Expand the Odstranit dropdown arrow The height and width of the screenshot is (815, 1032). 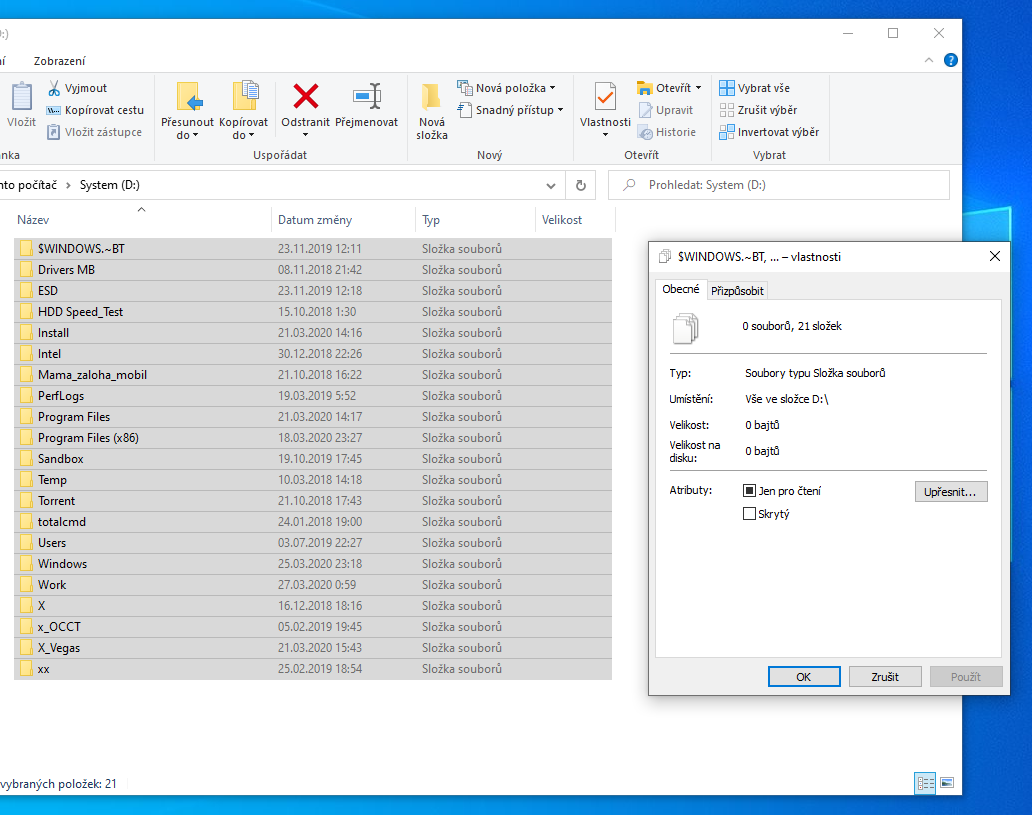305,135
